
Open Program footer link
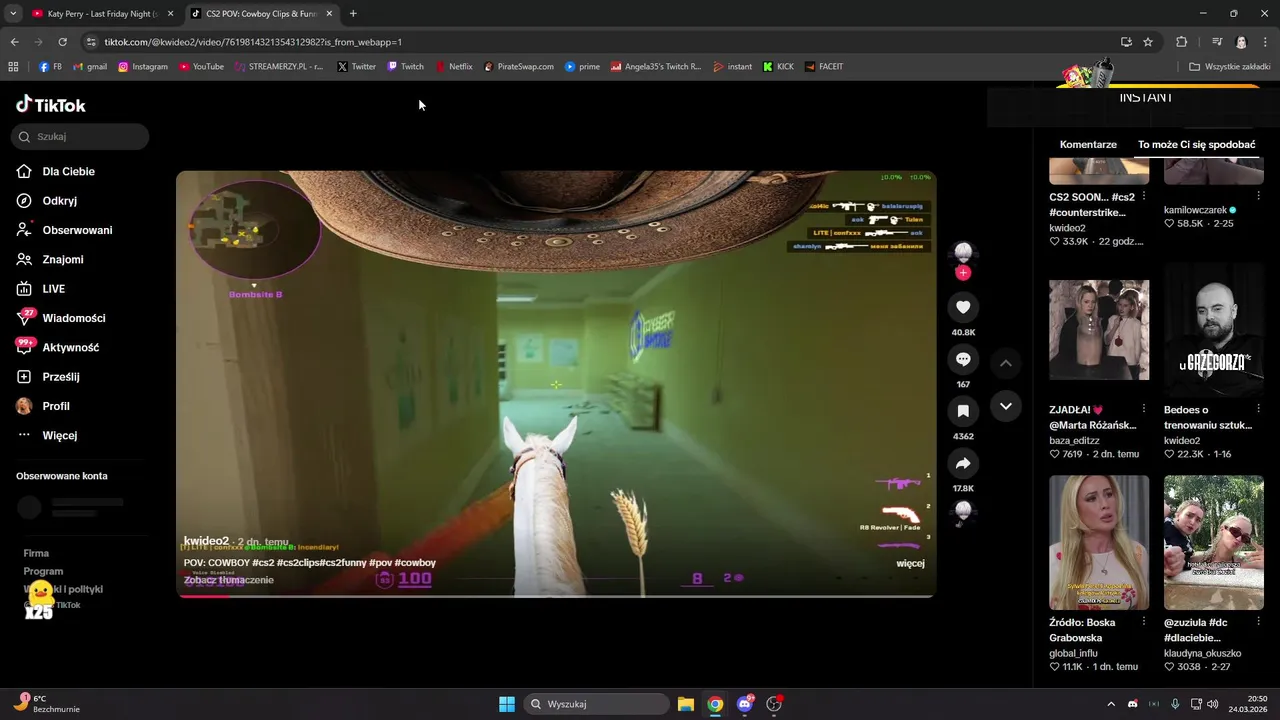43,571
